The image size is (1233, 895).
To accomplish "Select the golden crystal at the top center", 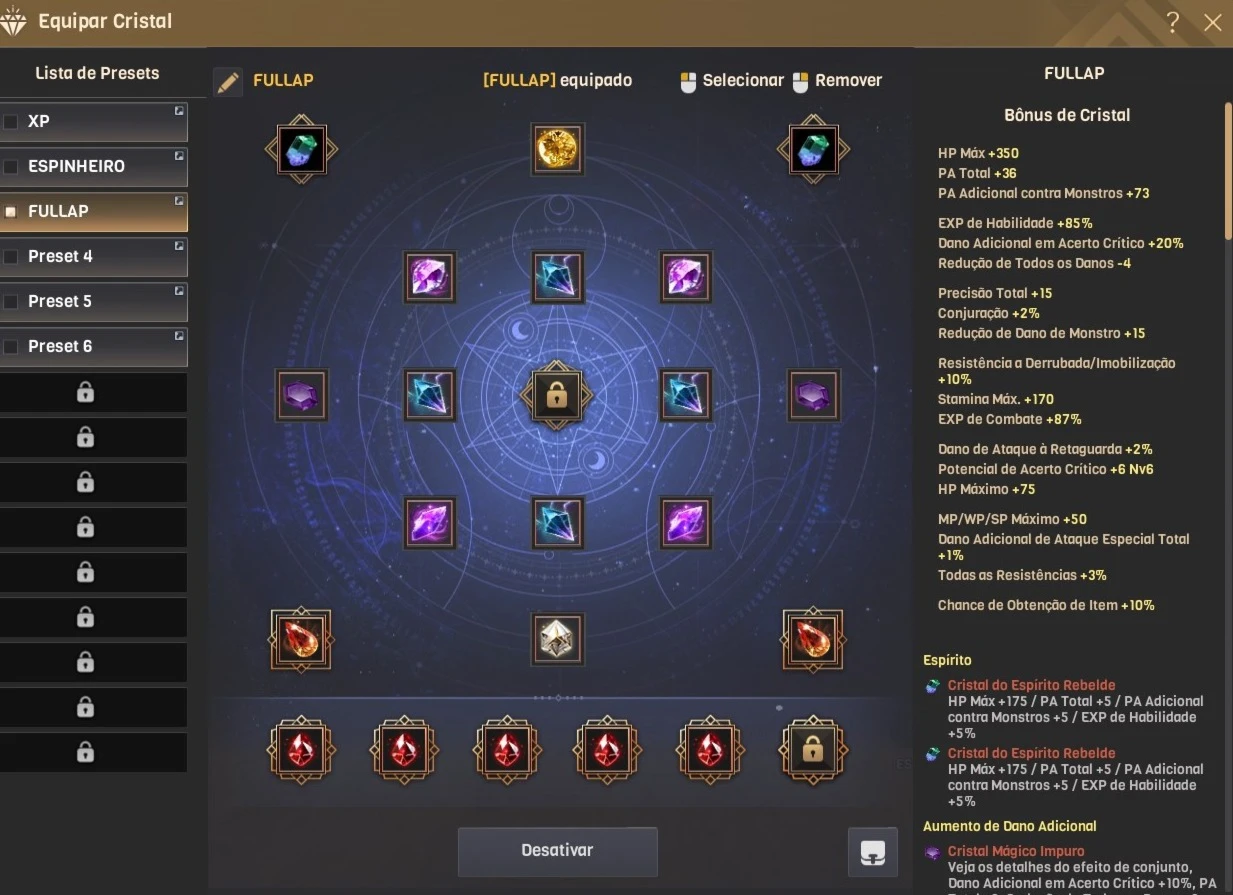I will 557,148.
